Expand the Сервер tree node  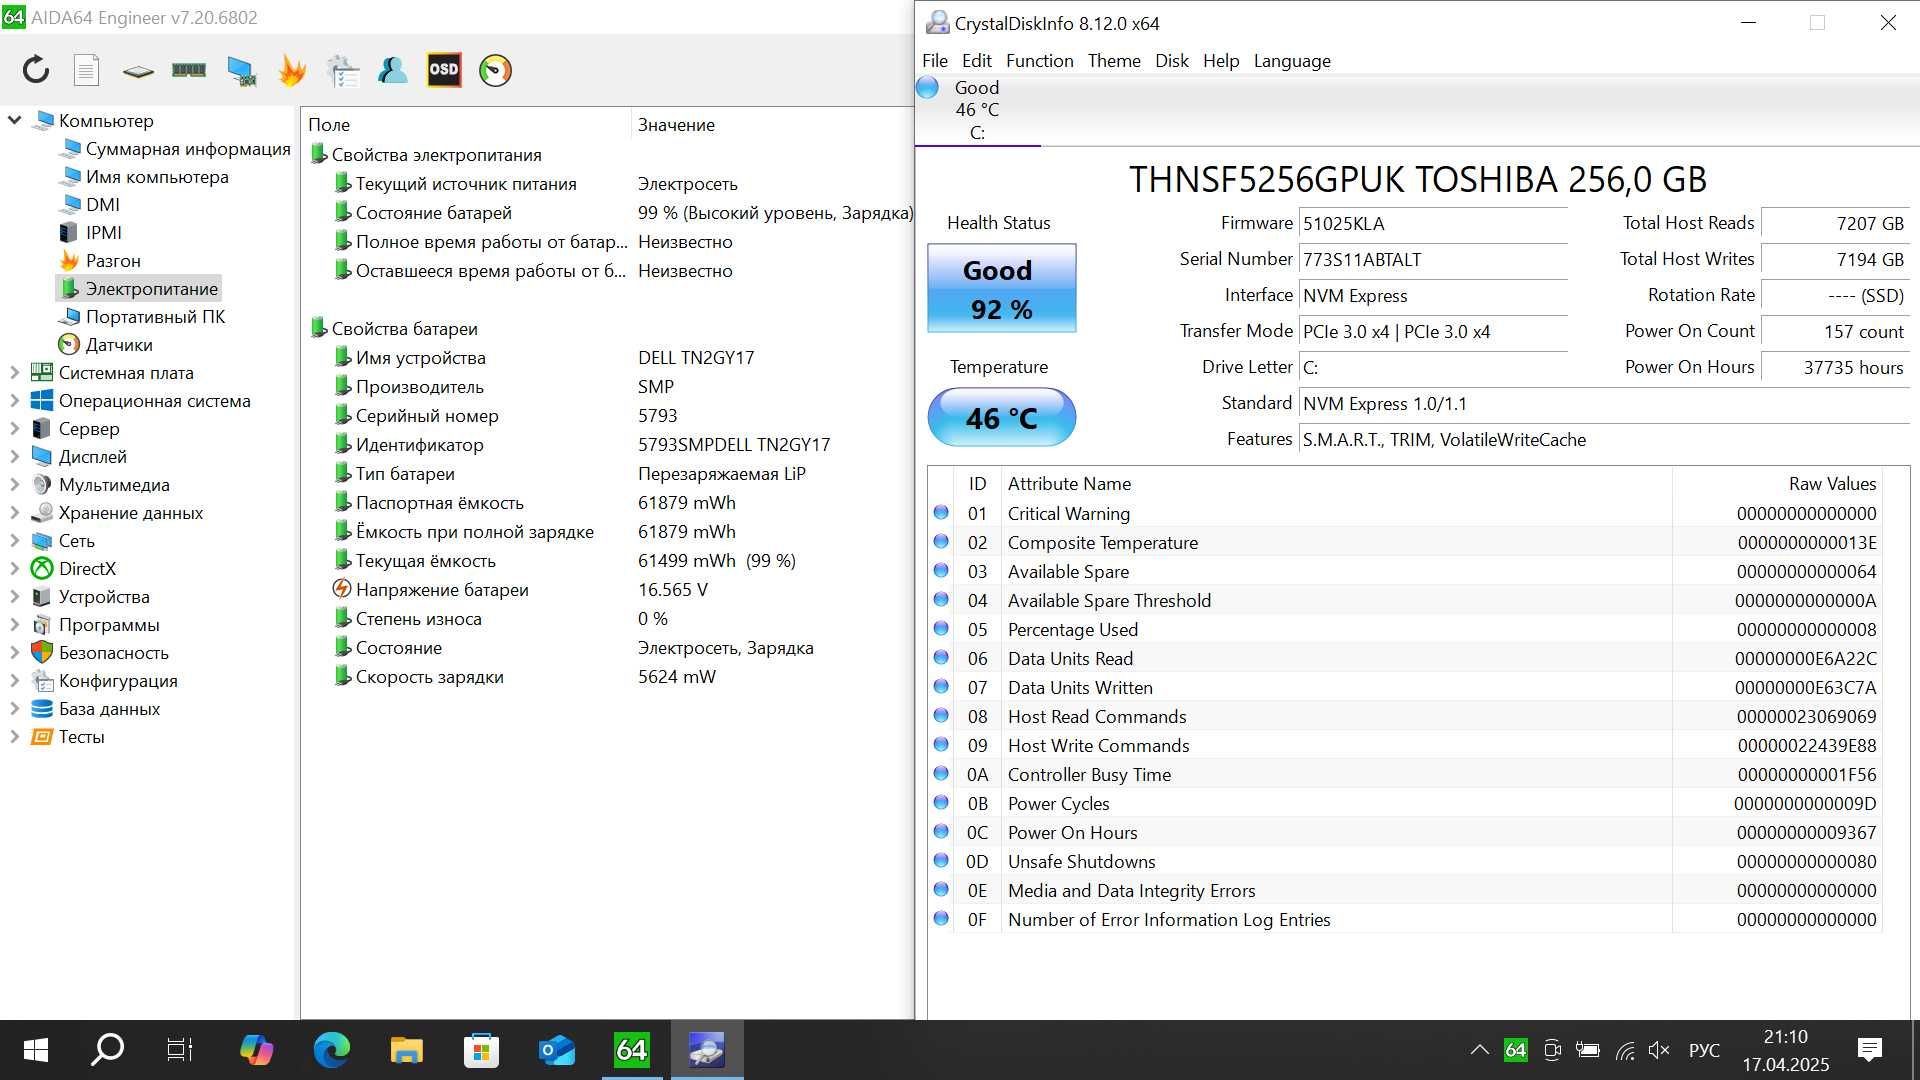click(14, 428)
